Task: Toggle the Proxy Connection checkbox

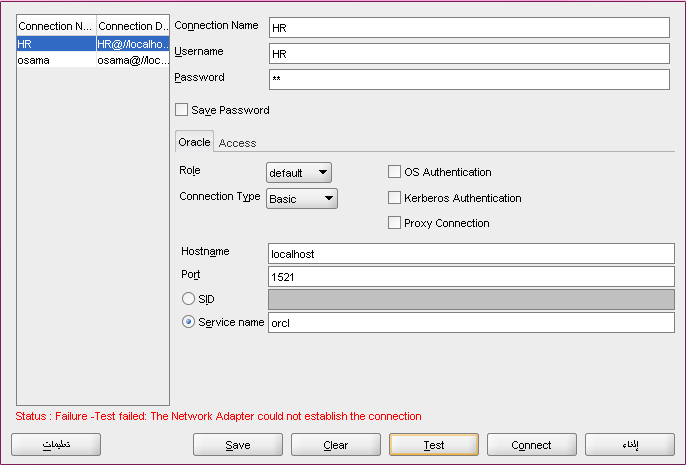Action: coord(395,223)
